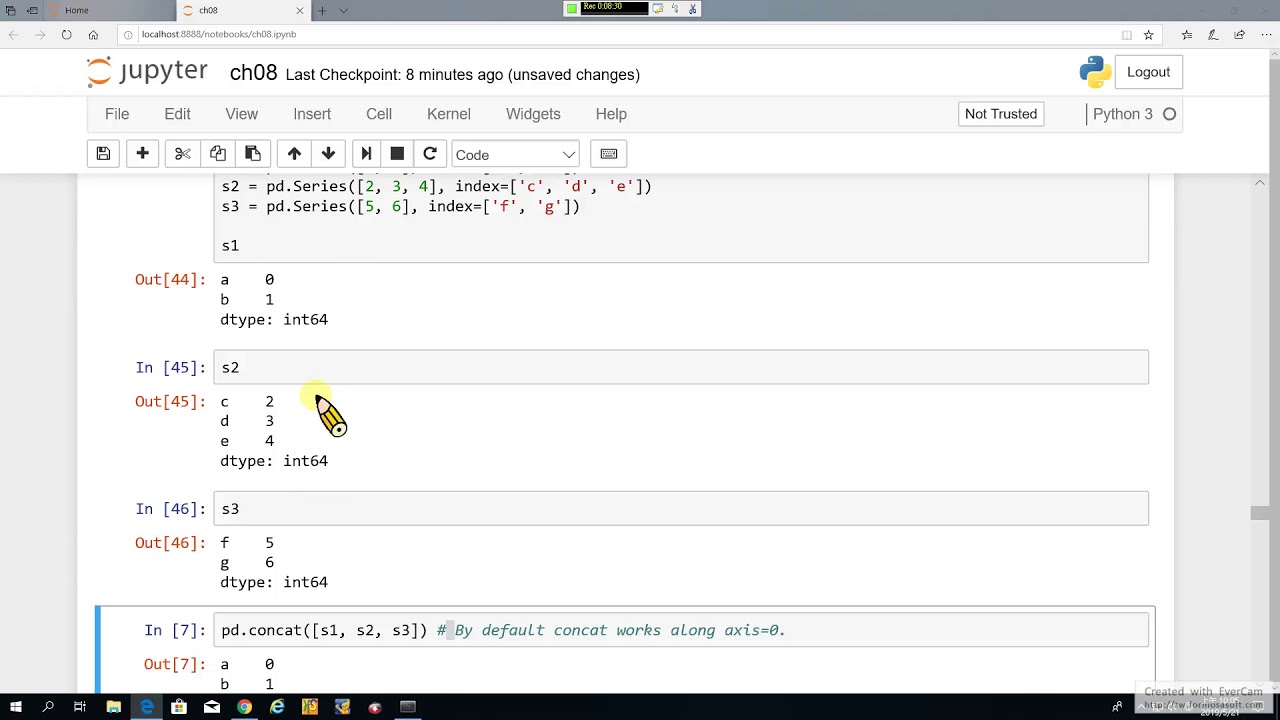Open the Help menu
1280x720 pixels.
(x=611, y=114)
